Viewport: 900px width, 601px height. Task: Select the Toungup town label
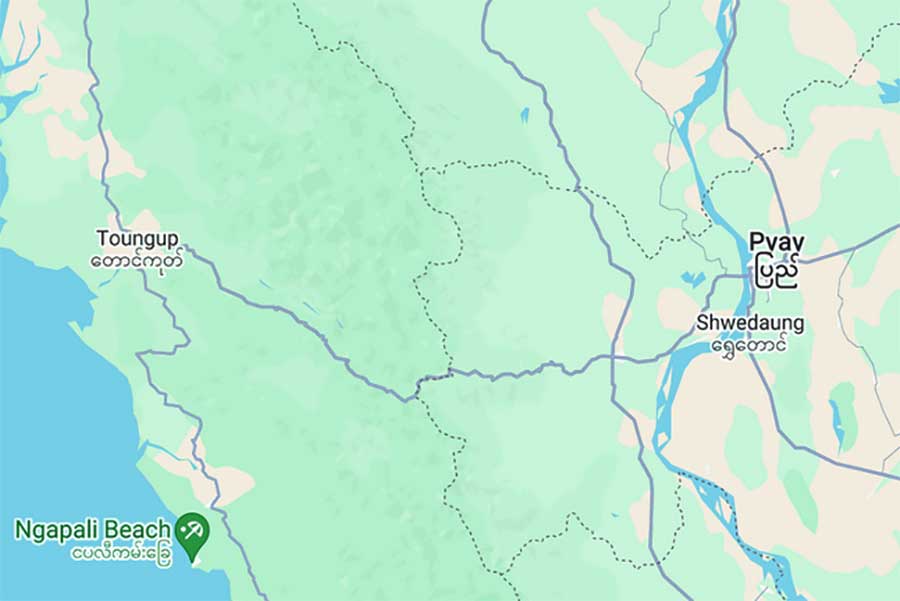[138, 238]
